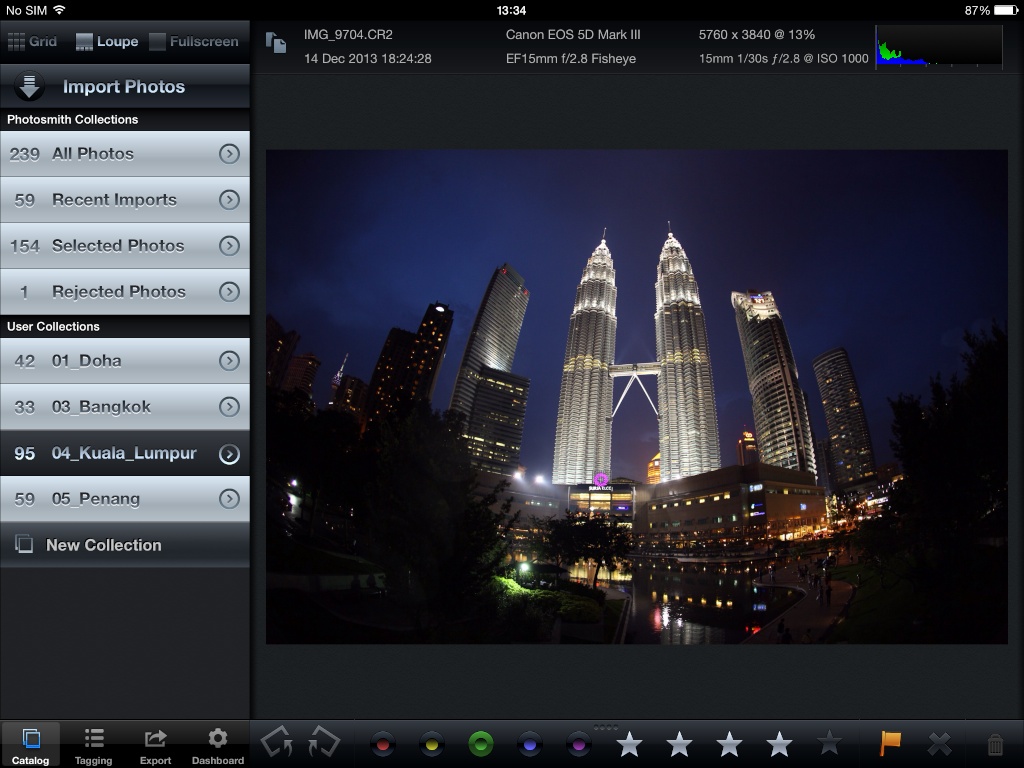This screenshot has width=1024, height=768.
Task: Open All Photos collection
Action: 125,154
